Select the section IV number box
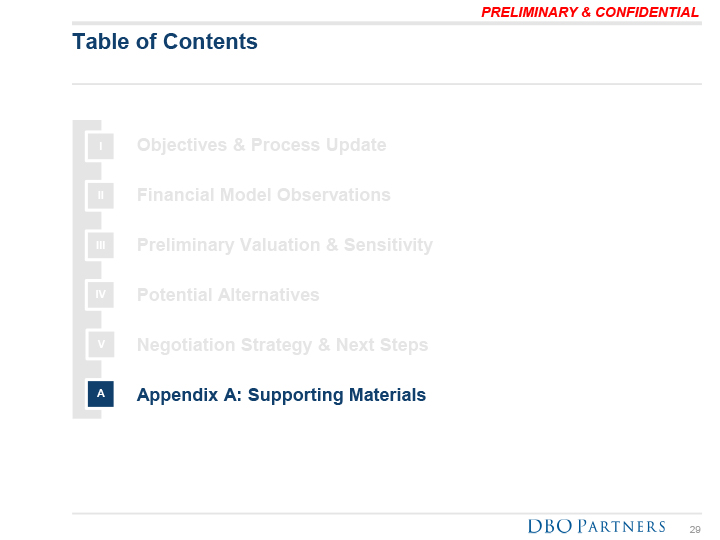 coord(100,295)
